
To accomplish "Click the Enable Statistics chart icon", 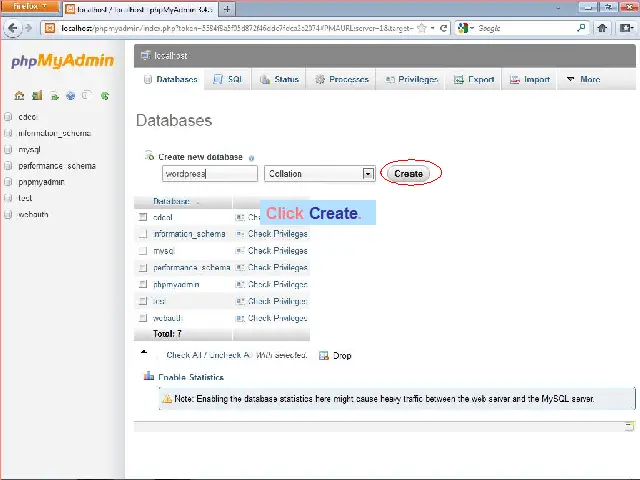I will 149,376.
